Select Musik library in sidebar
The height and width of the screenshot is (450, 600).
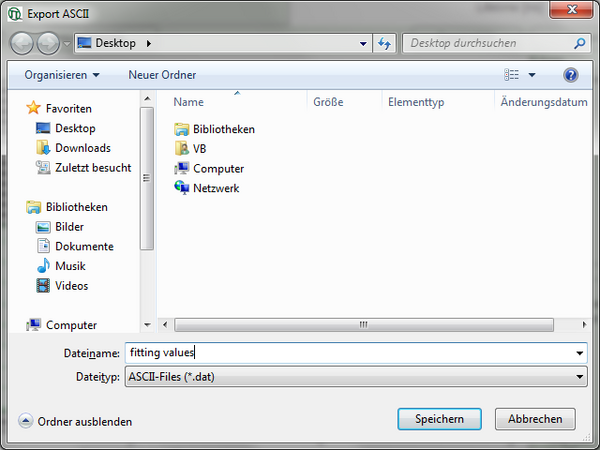coord(70,266)
